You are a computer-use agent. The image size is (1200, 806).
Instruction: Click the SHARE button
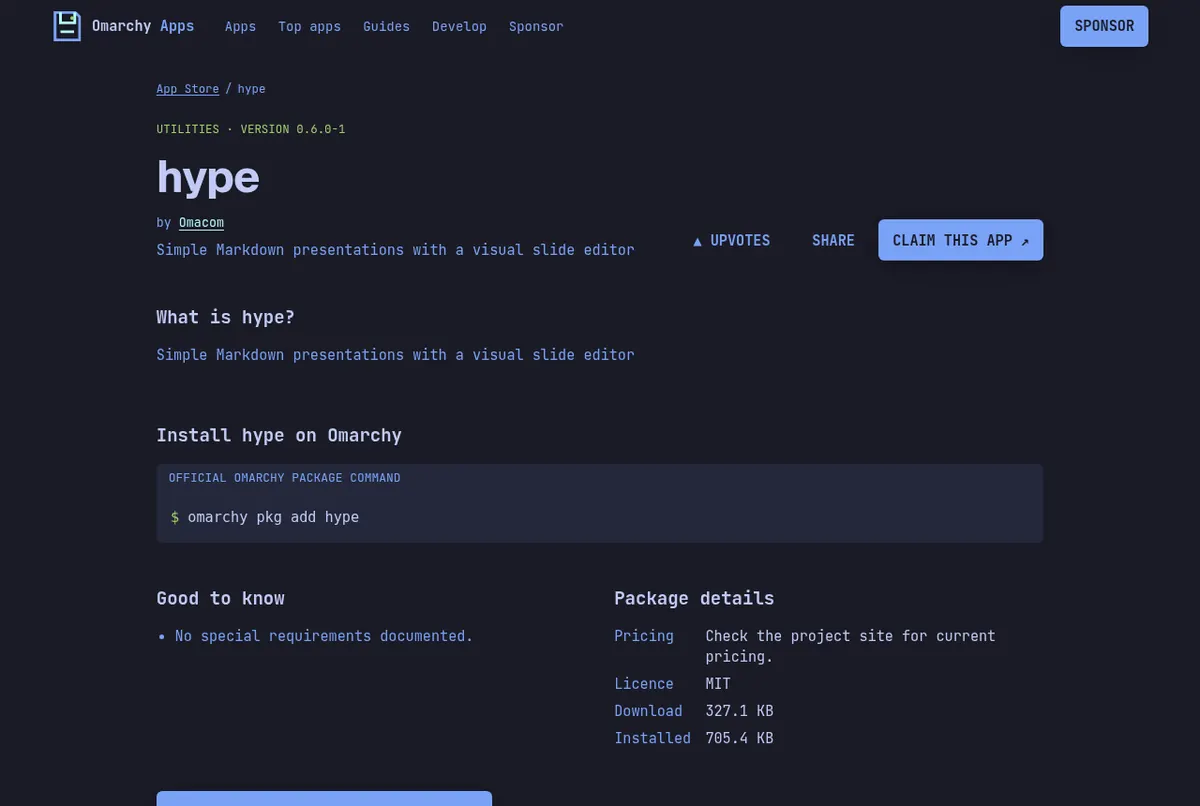(833, 240)
